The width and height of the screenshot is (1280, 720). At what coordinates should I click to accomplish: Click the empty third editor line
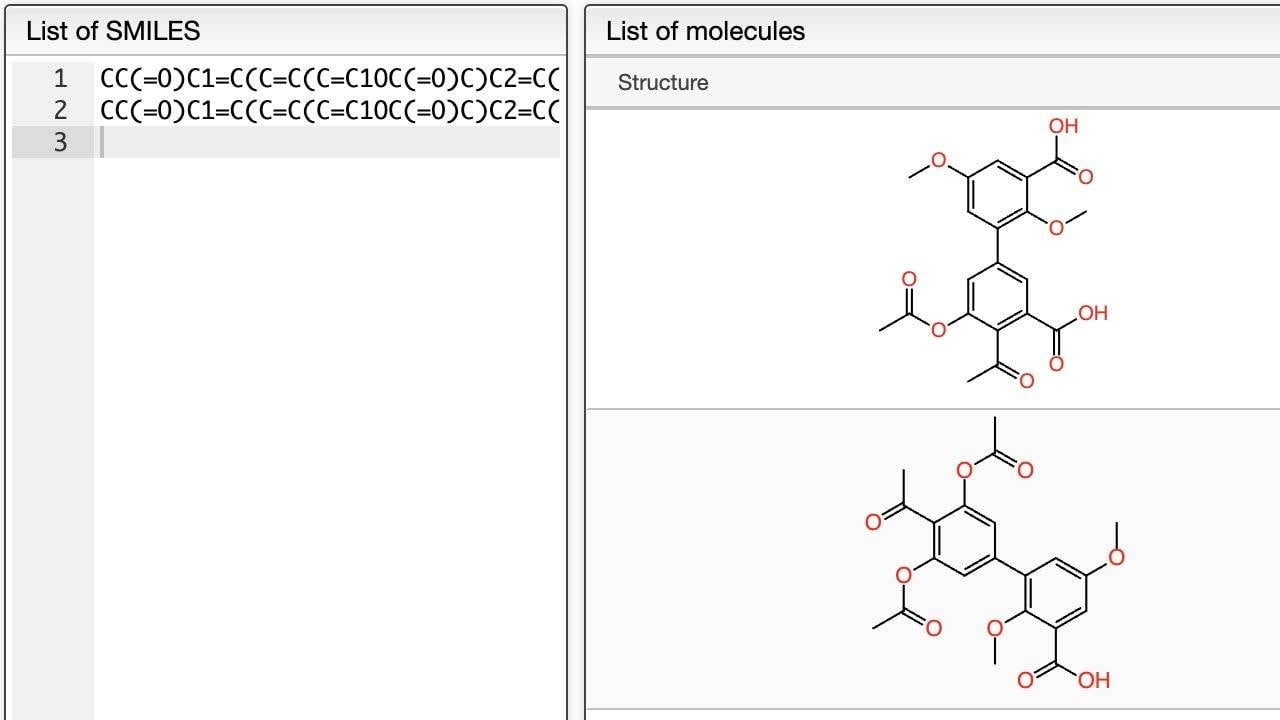point(330,142)
